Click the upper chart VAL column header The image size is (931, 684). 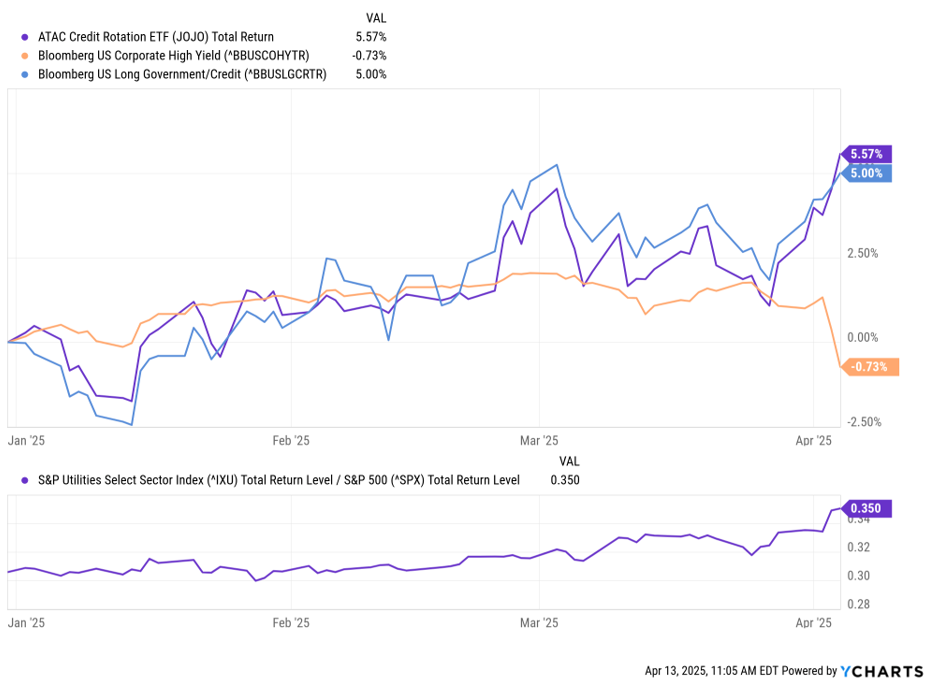[x=376, y=18]
